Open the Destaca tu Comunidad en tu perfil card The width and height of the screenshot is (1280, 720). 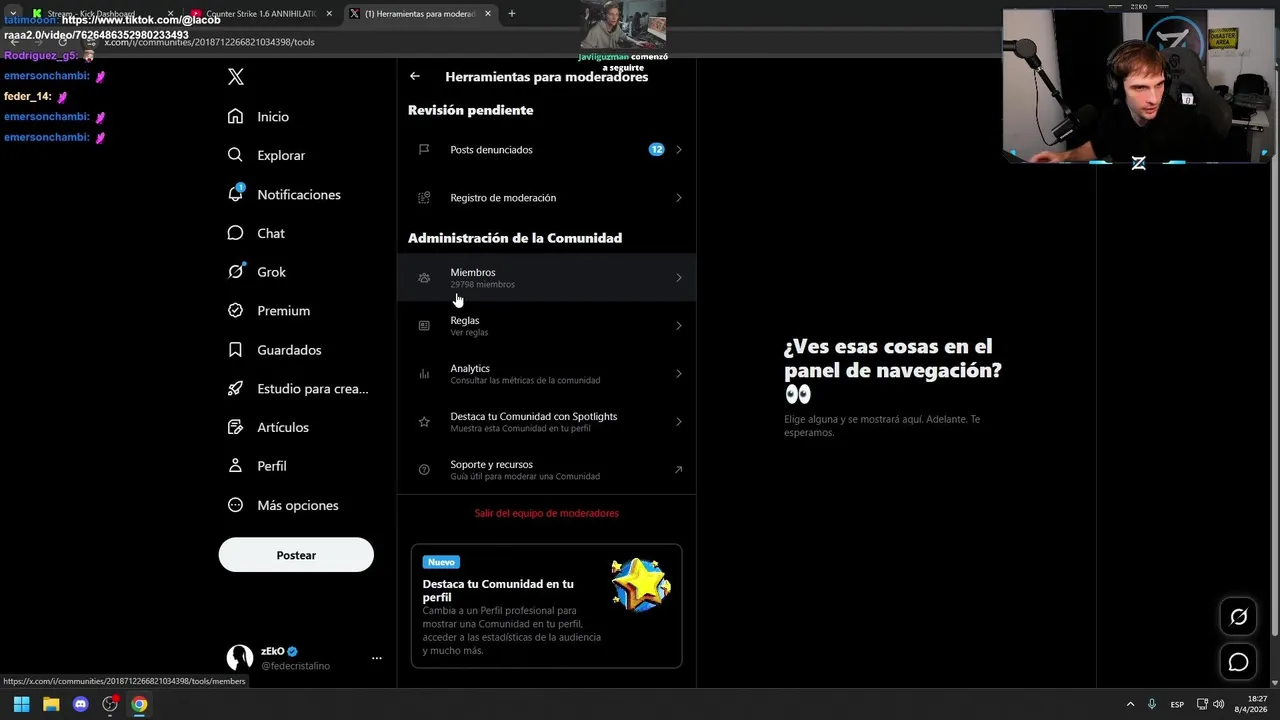[x=546, y=606]
